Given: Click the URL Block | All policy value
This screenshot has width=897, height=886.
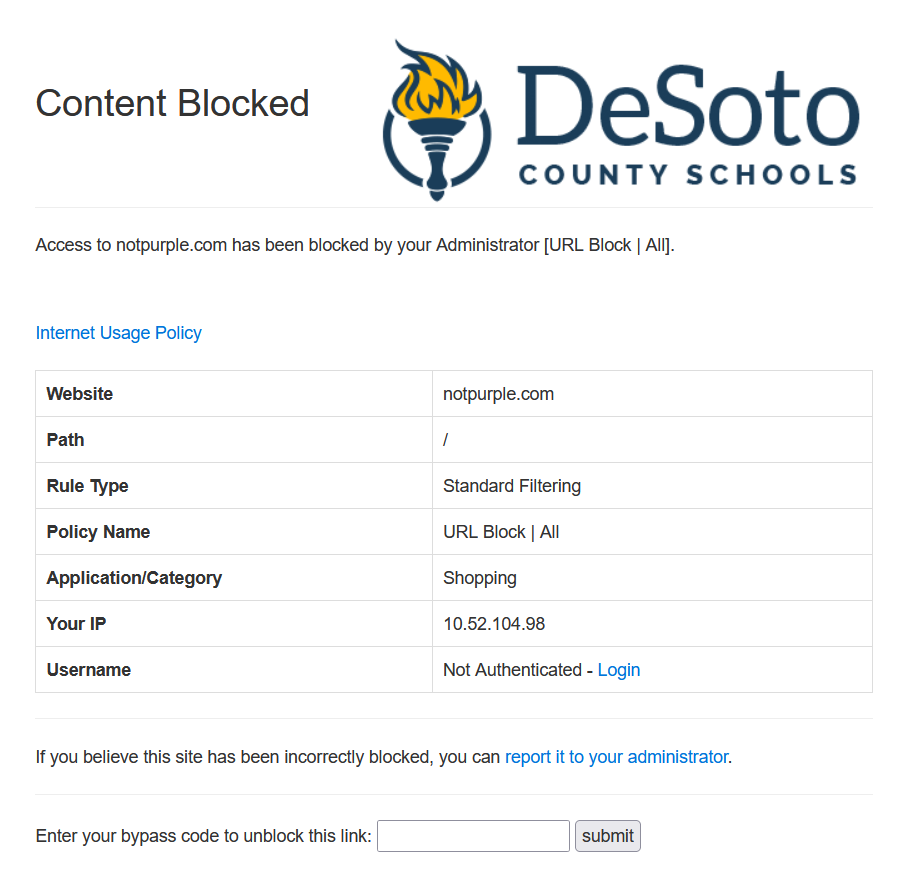Looking at the screenshot, I should 501,532.
